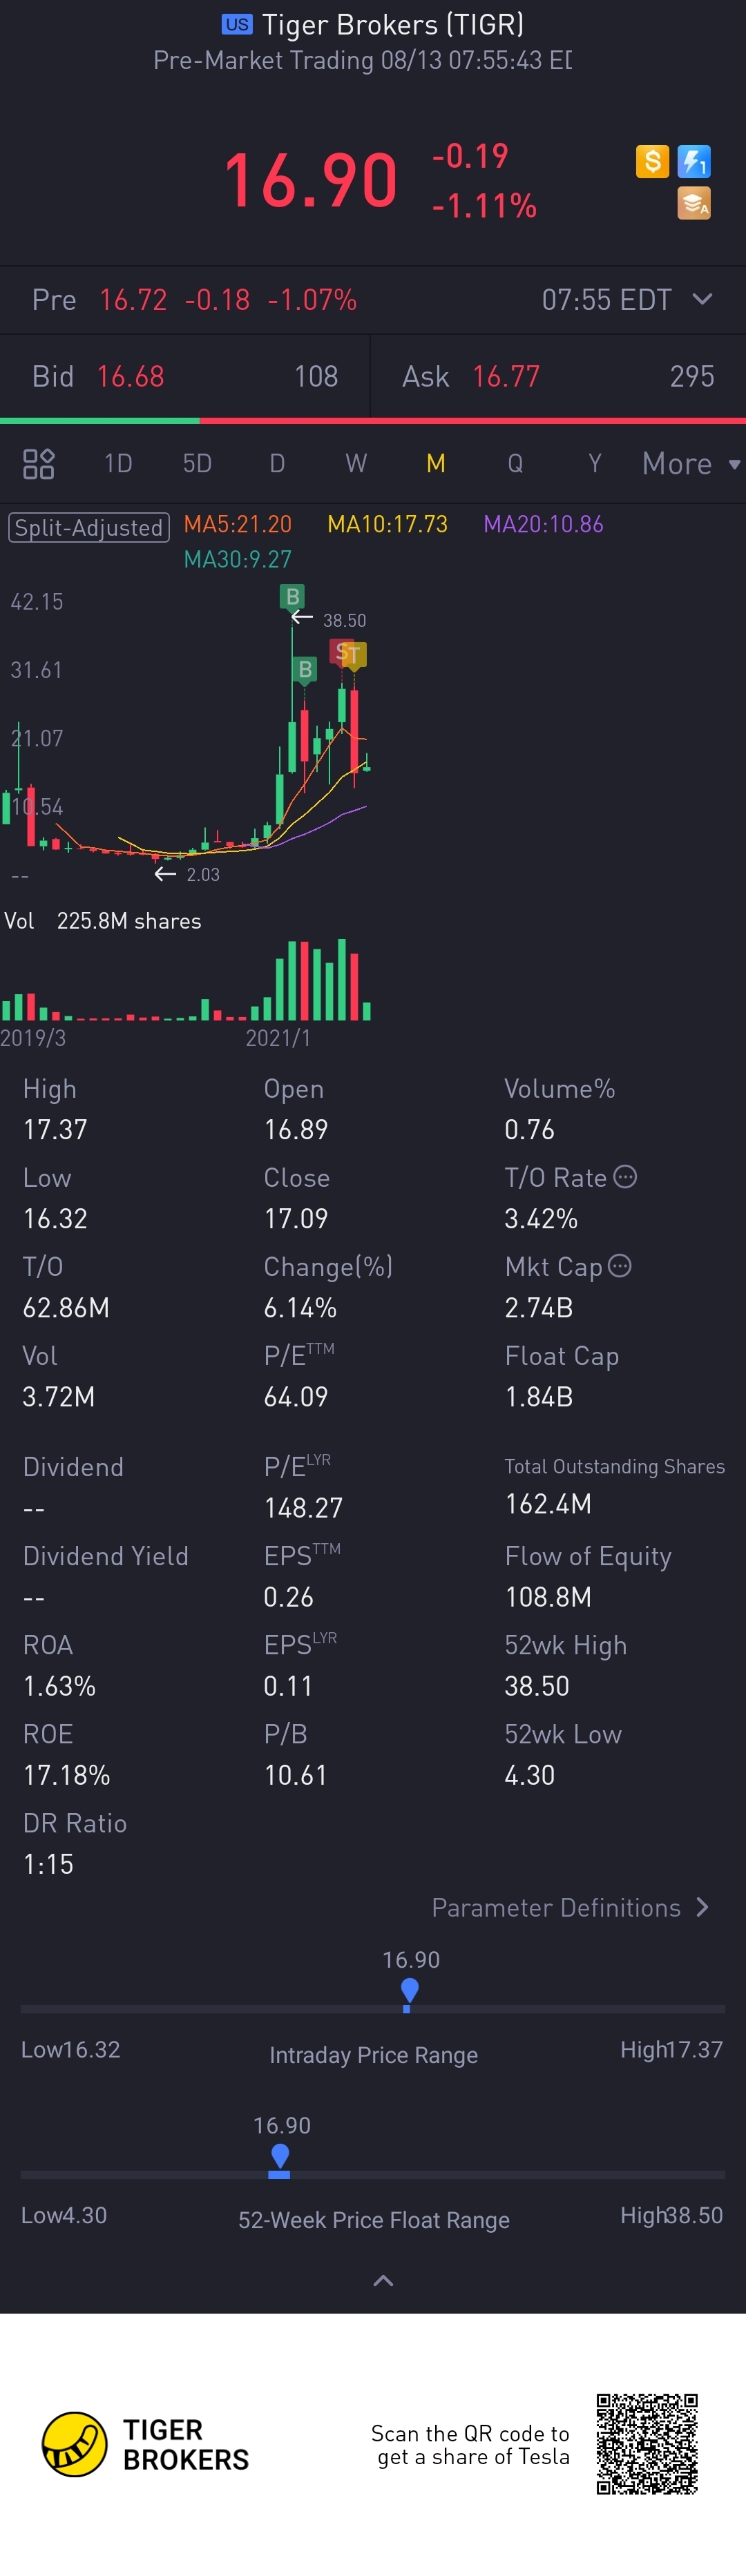Viewport: 746px width, 2576px height.
Task: Open the Mkt Cap info icon
Action: [x=620, y=1266]
